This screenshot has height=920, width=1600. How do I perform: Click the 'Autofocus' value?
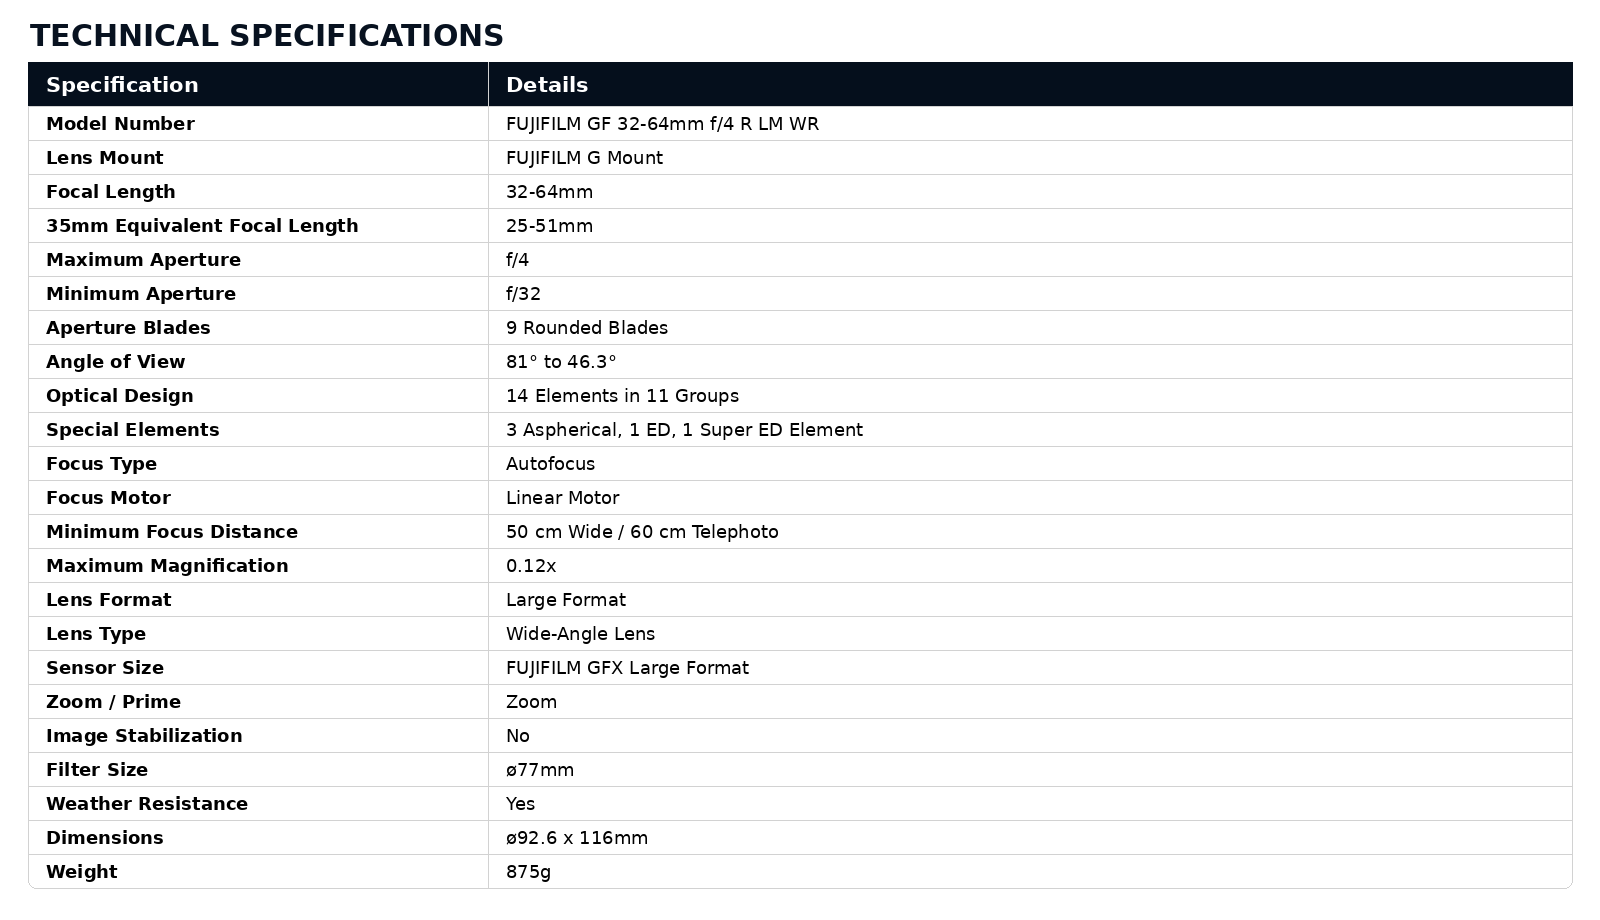550,464
